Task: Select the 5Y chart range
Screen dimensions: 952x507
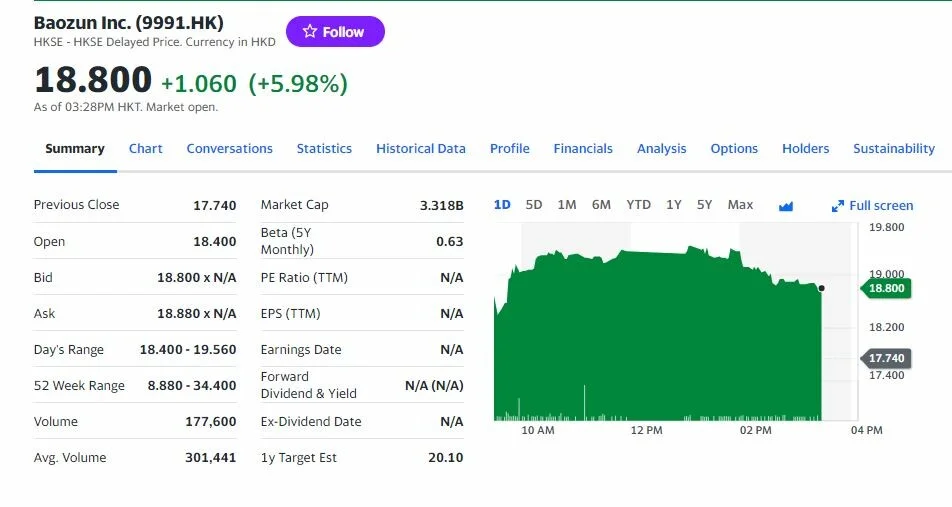Action: pos(704,205)
